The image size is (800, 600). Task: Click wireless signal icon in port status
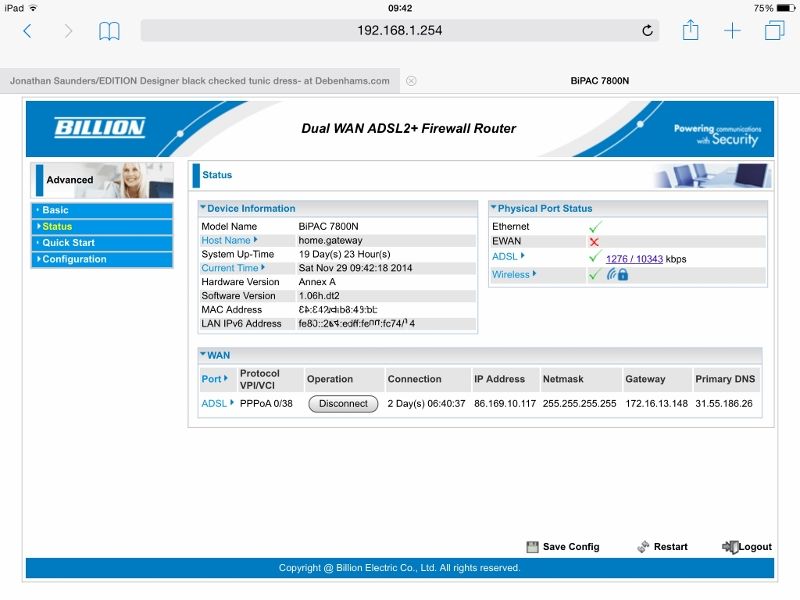[x=611, y=274]
